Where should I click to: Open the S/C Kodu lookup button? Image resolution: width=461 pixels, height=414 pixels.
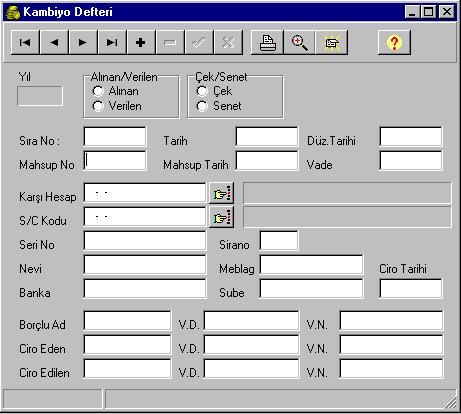(x=221, y=217)
